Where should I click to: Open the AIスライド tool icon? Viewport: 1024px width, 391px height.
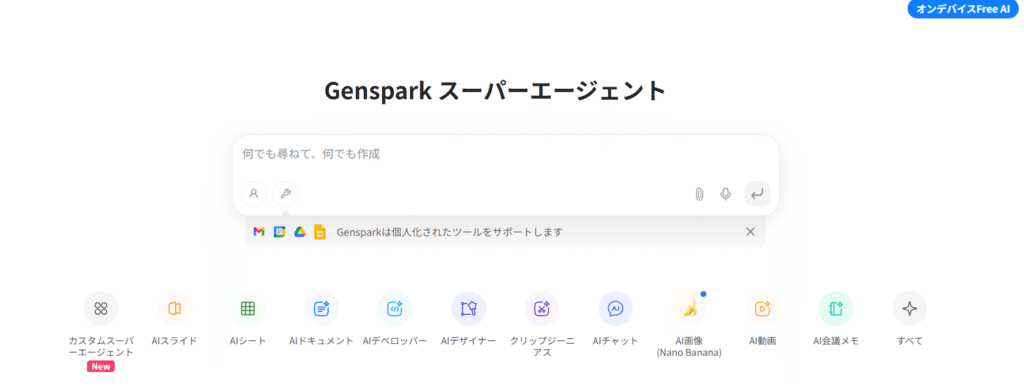(174, 308)
